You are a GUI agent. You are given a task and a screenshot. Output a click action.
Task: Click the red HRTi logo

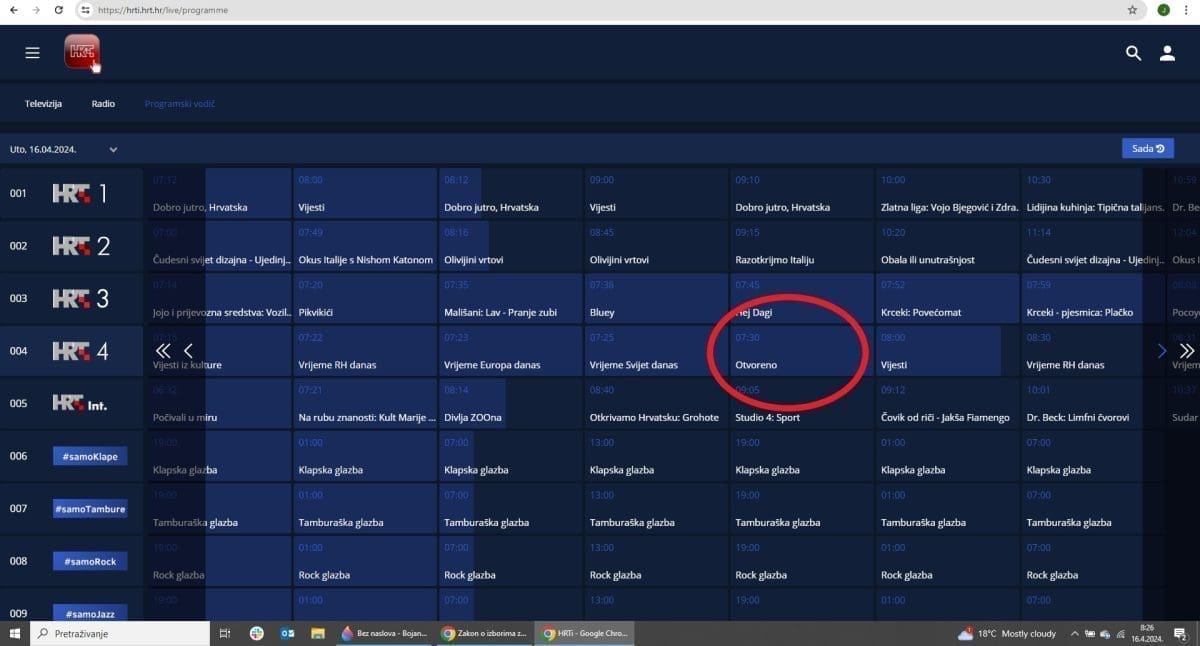81,52
